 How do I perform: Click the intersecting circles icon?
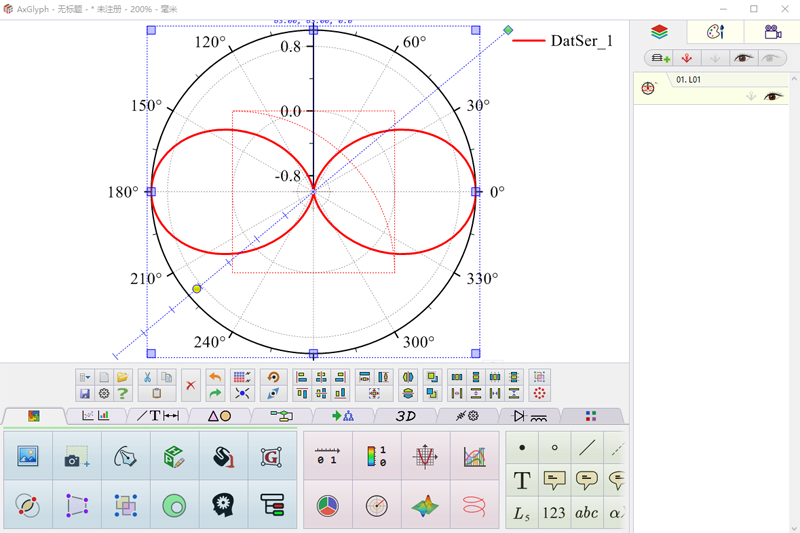pyautogui.click(x=28, y=505)
